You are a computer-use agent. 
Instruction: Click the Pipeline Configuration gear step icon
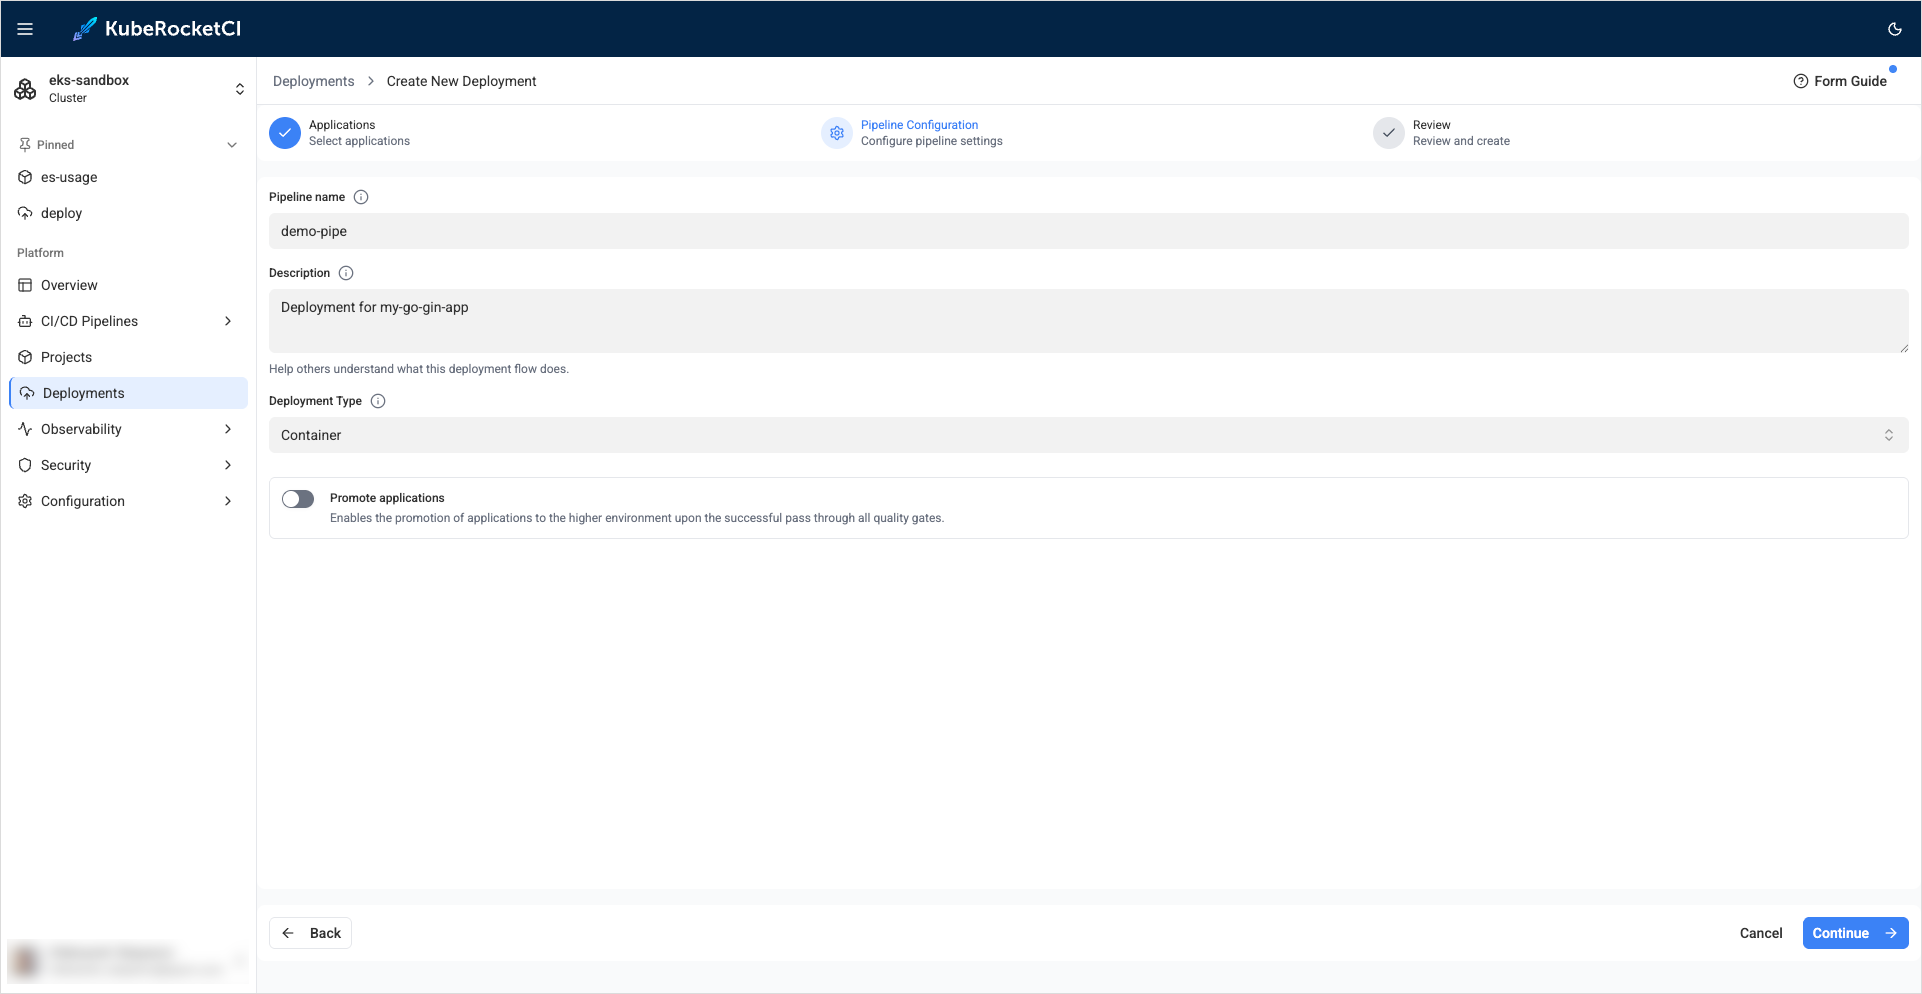coord(837,132)
